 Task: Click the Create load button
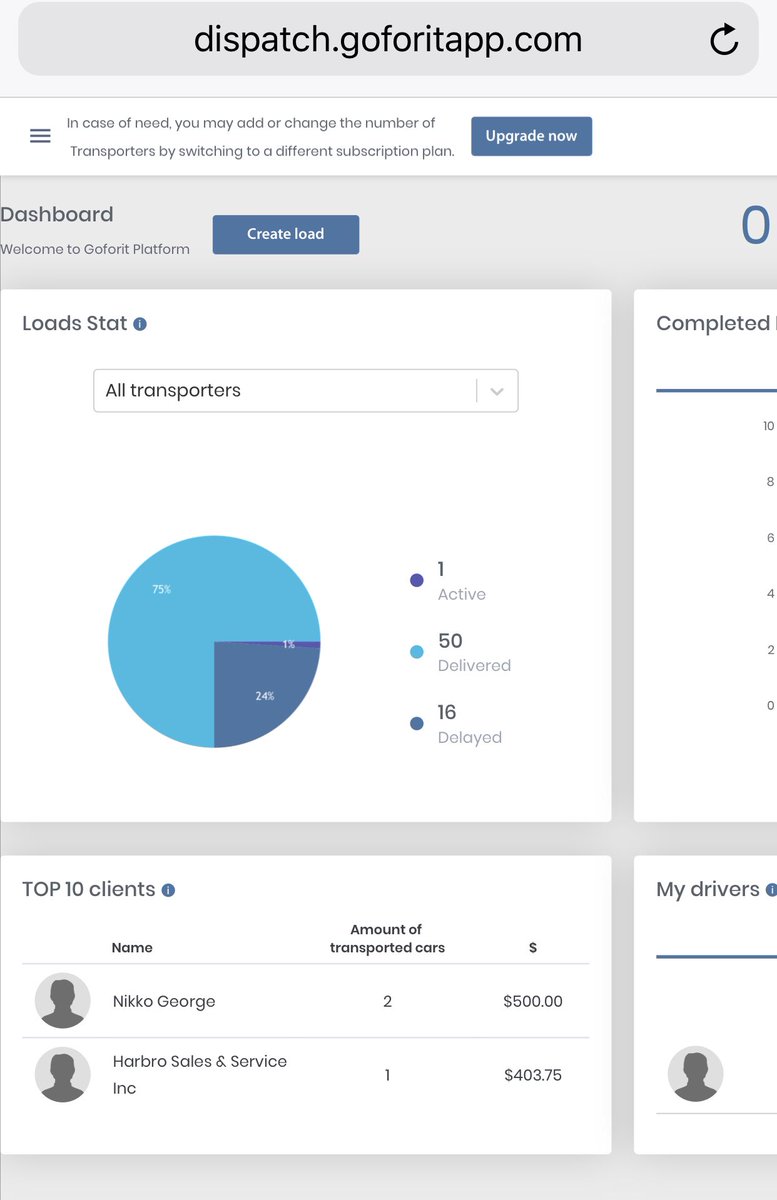click(x=285, y=234)
